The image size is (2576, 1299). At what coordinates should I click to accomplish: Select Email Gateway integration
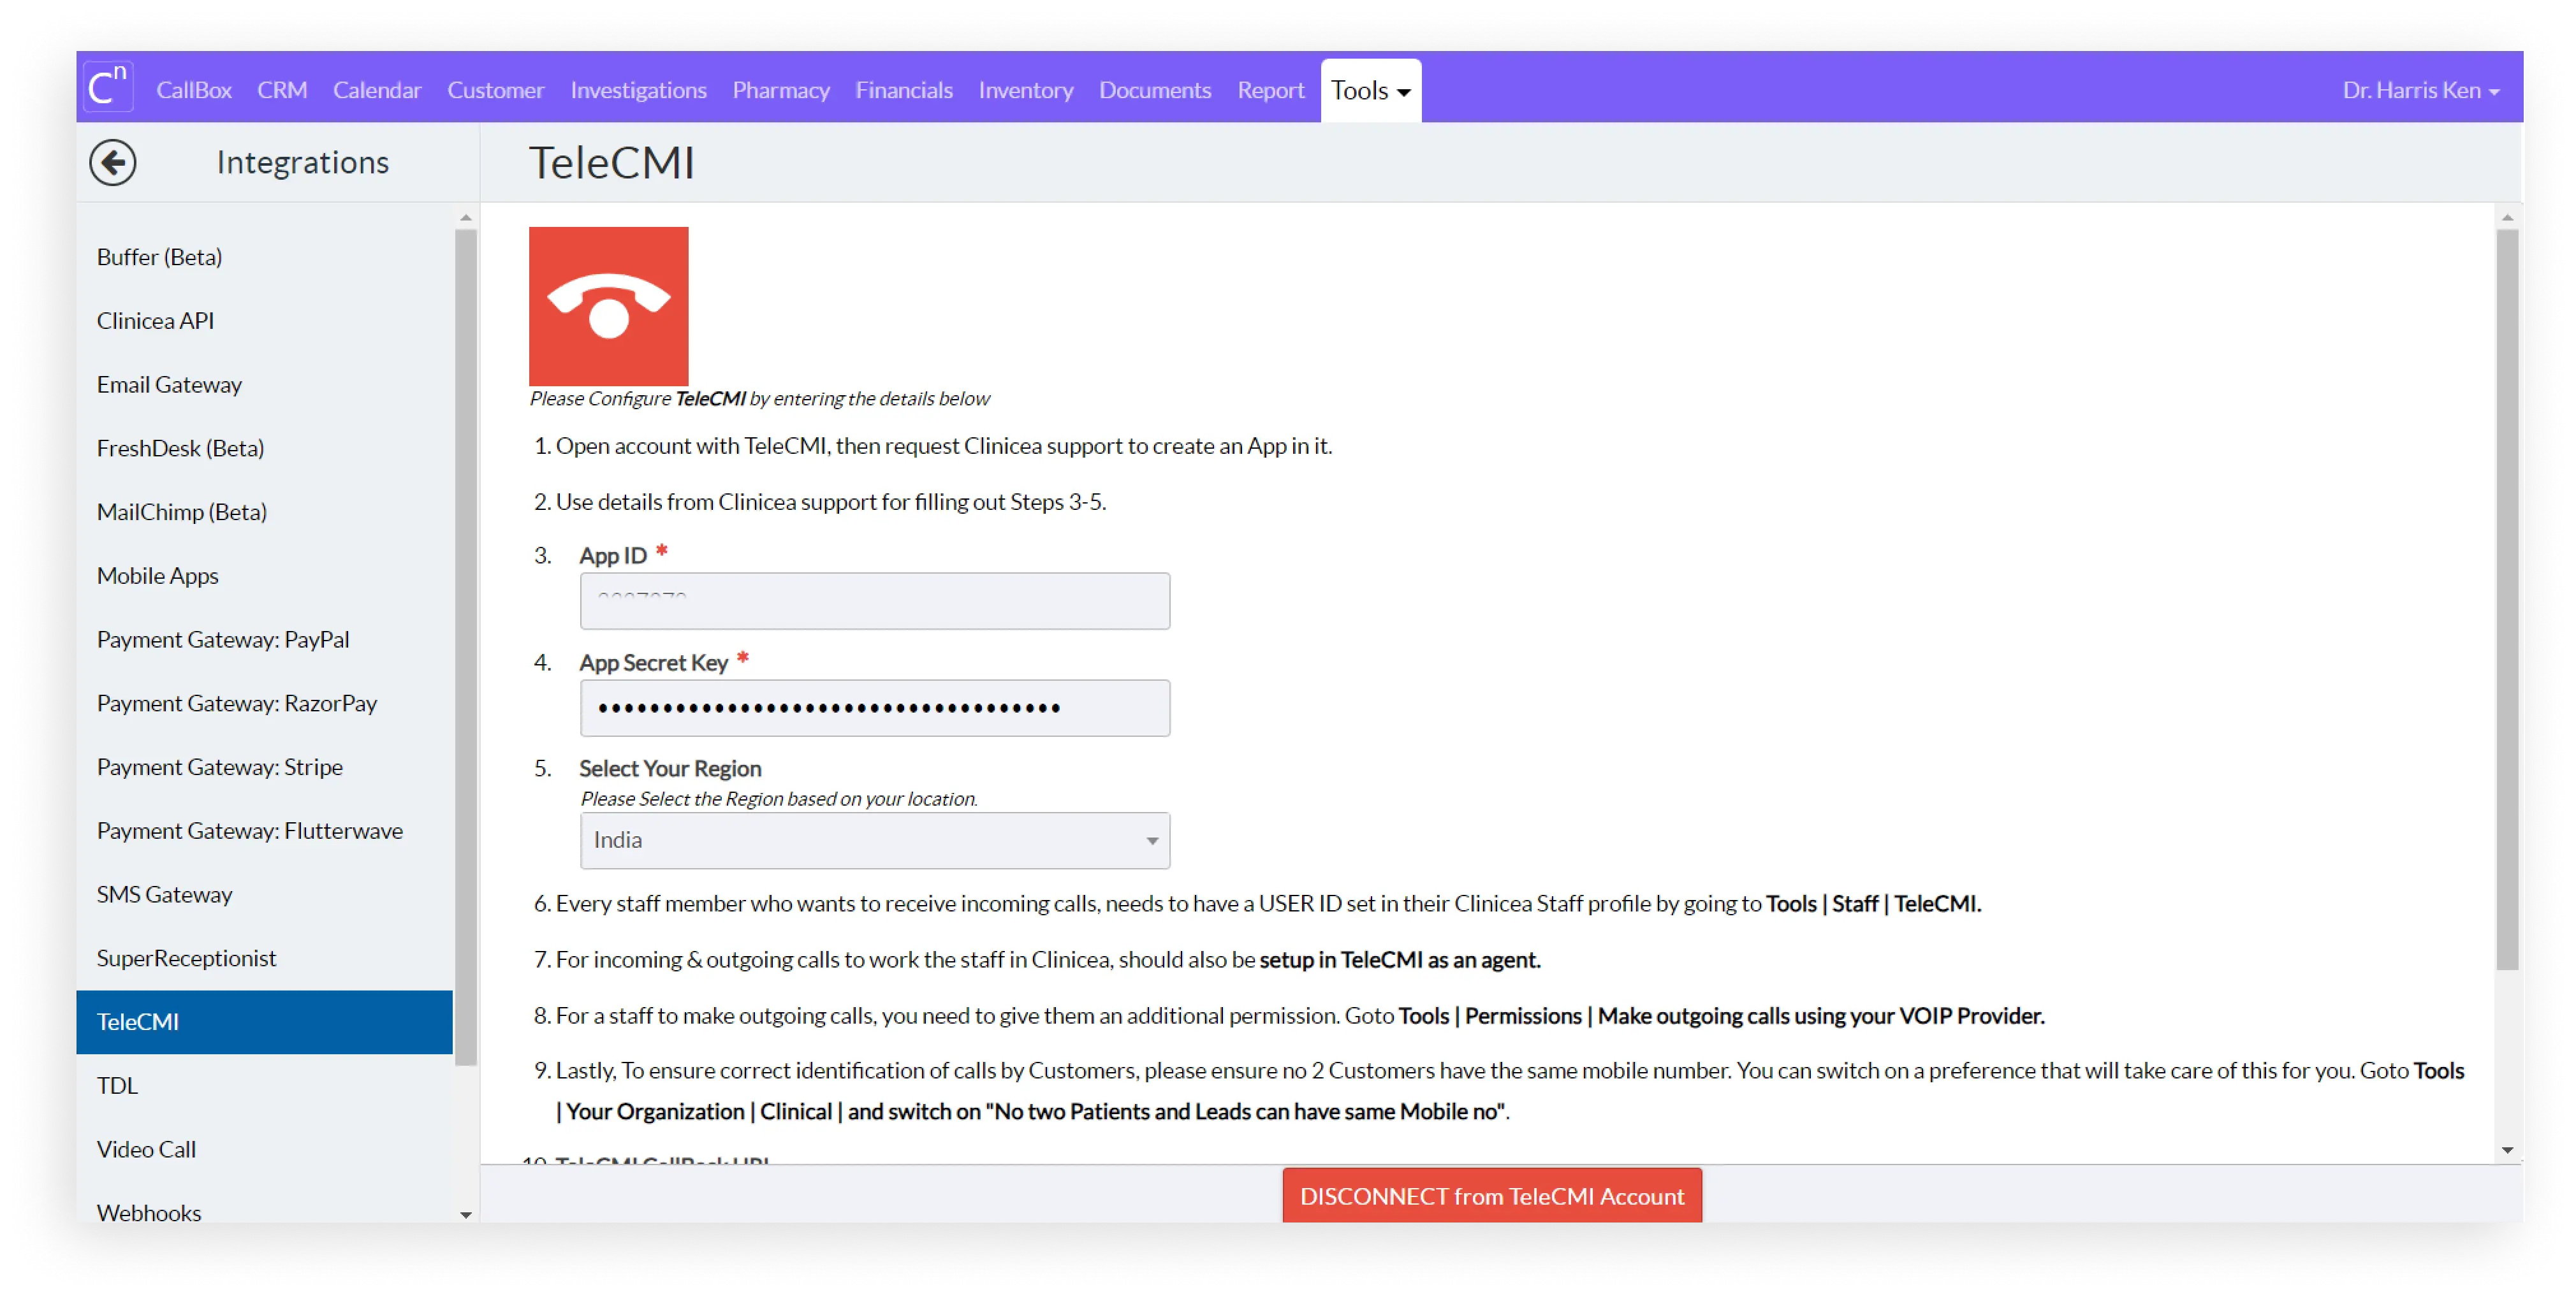pyautogui.click(x=264, y=385)
